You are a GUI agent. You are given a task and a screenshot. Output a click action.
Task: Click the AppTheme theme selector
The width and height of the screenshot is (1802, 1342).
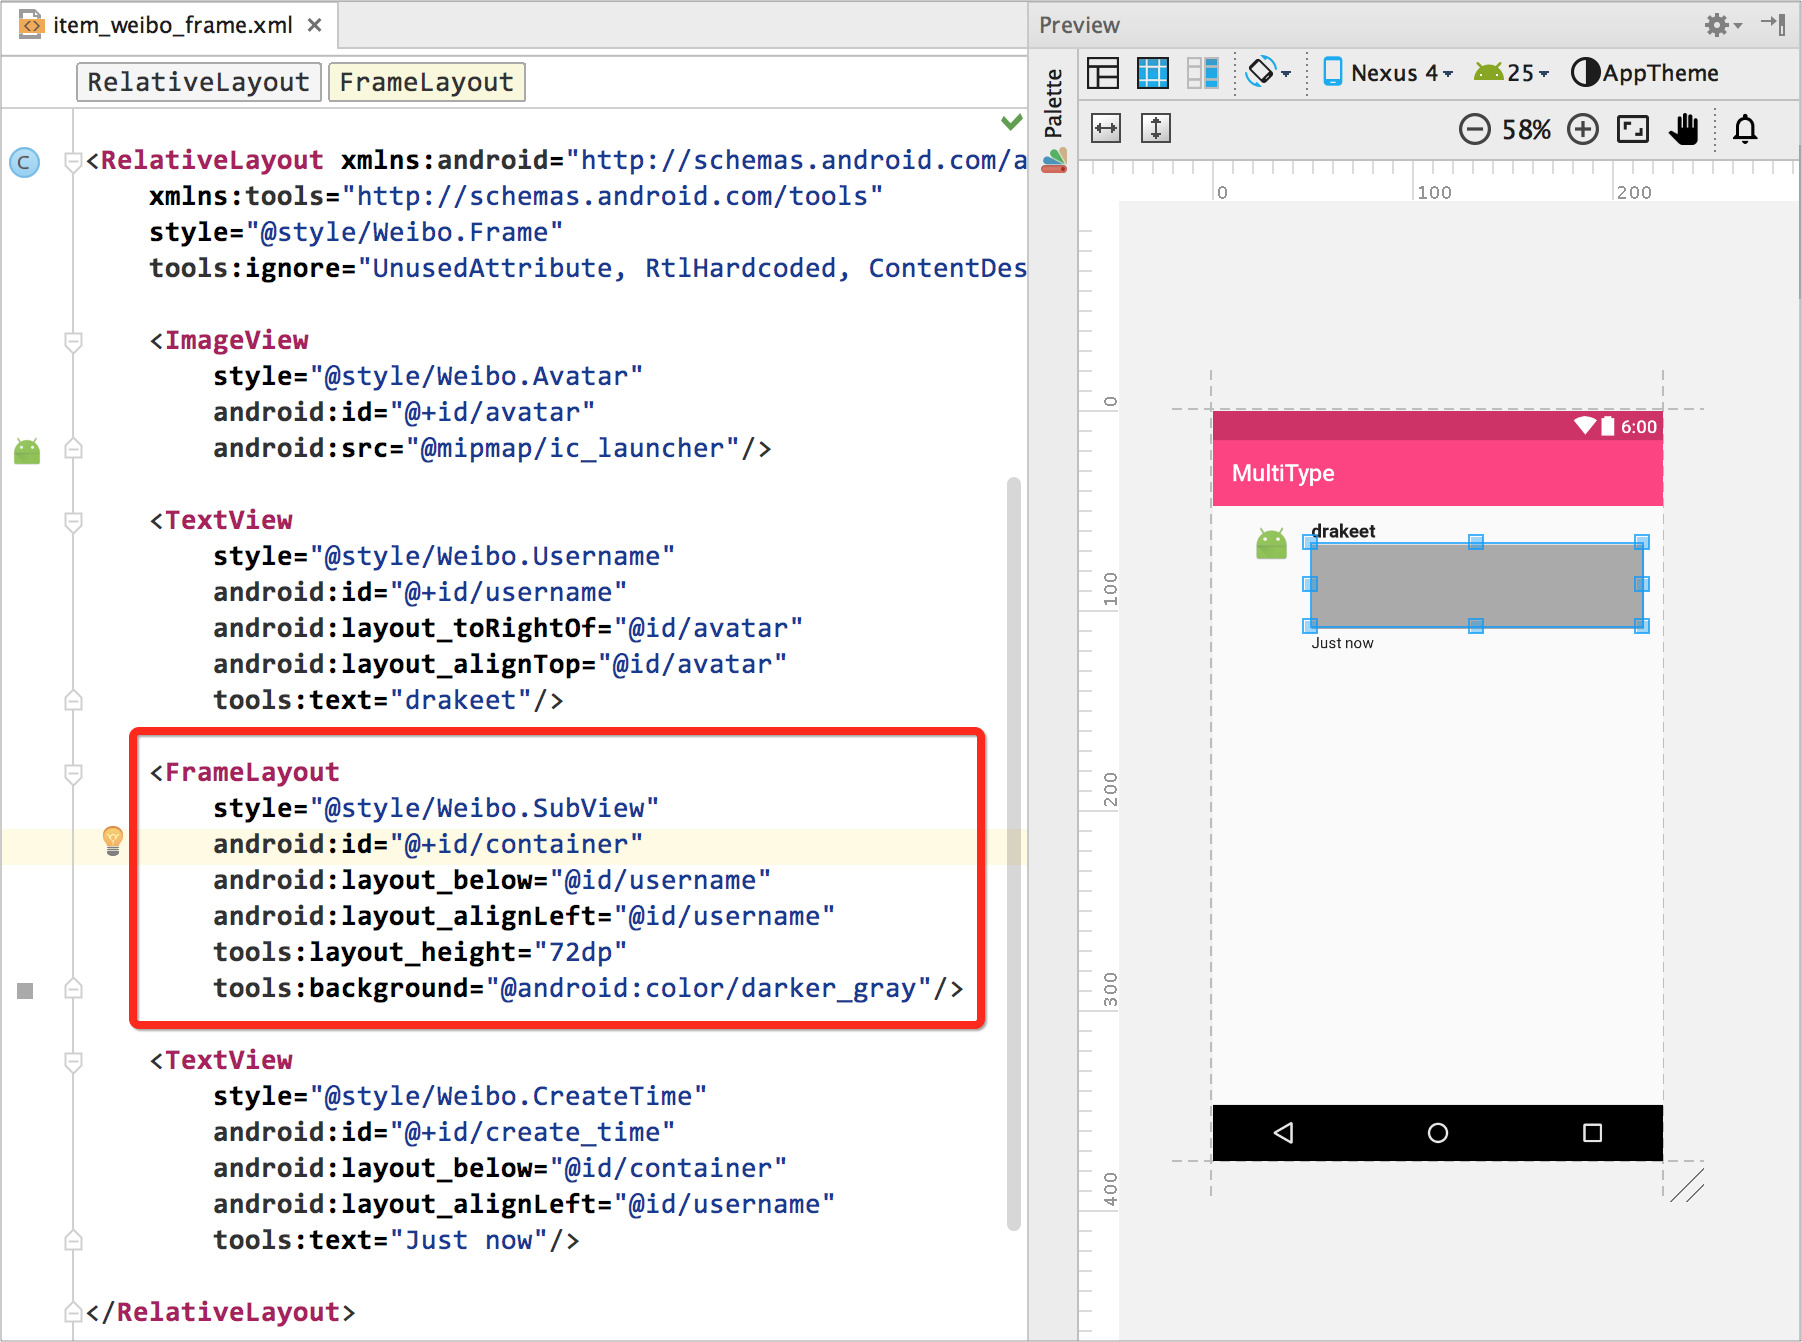pyautogui.click(x=1645, y=73)
